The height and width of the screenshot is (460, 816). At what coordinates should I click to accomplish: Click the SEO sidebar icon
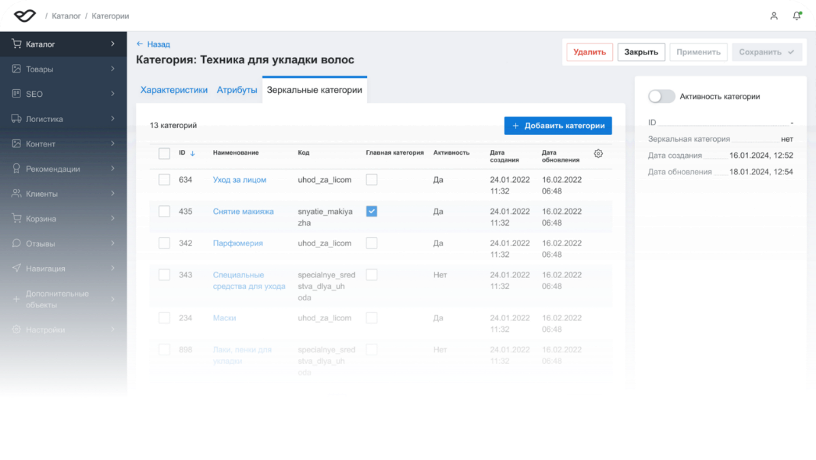(x=17, y=94)
